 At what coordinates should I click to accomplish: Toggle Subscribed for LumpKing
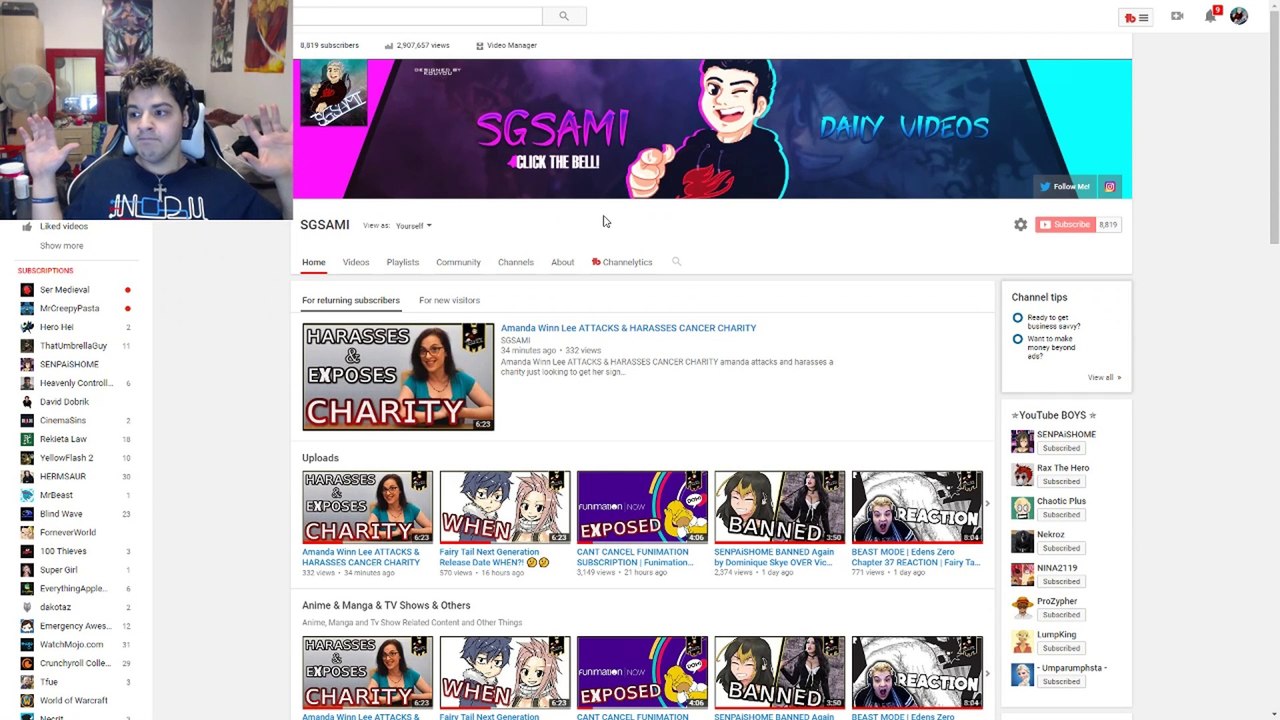1061,648
